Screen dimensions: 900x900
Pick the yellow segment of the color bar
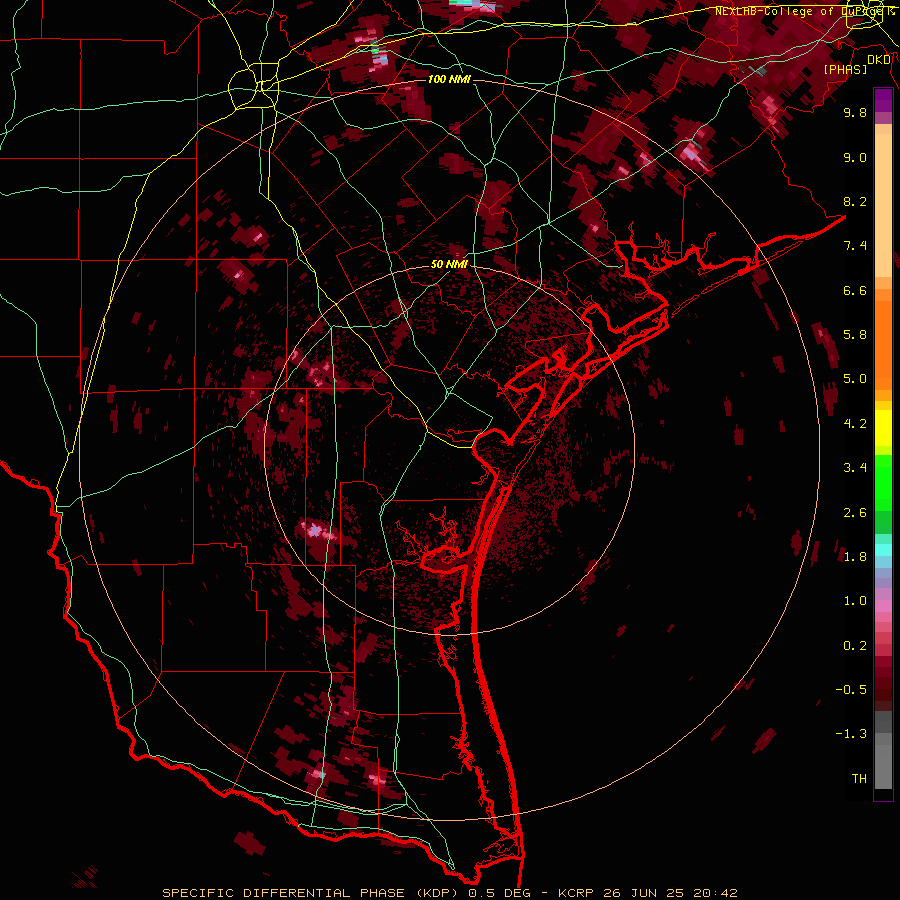(883, 428)
